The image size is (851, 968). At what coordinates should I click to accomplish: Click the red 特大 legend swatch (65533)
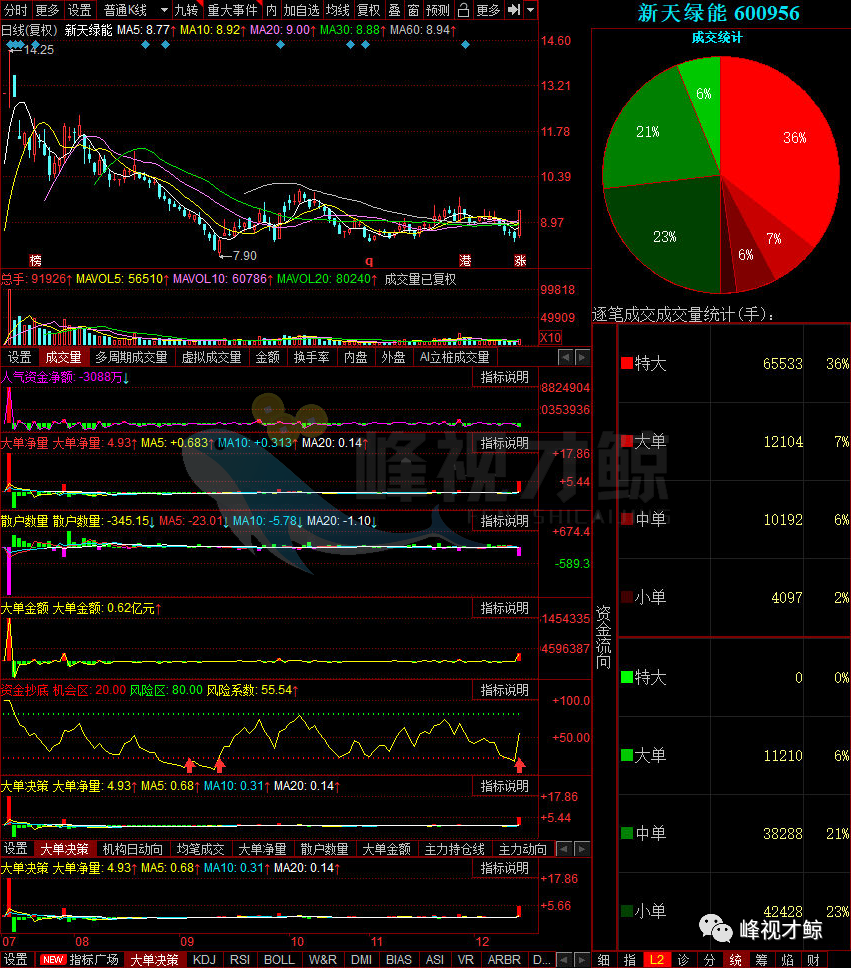[x=627, y=363]
